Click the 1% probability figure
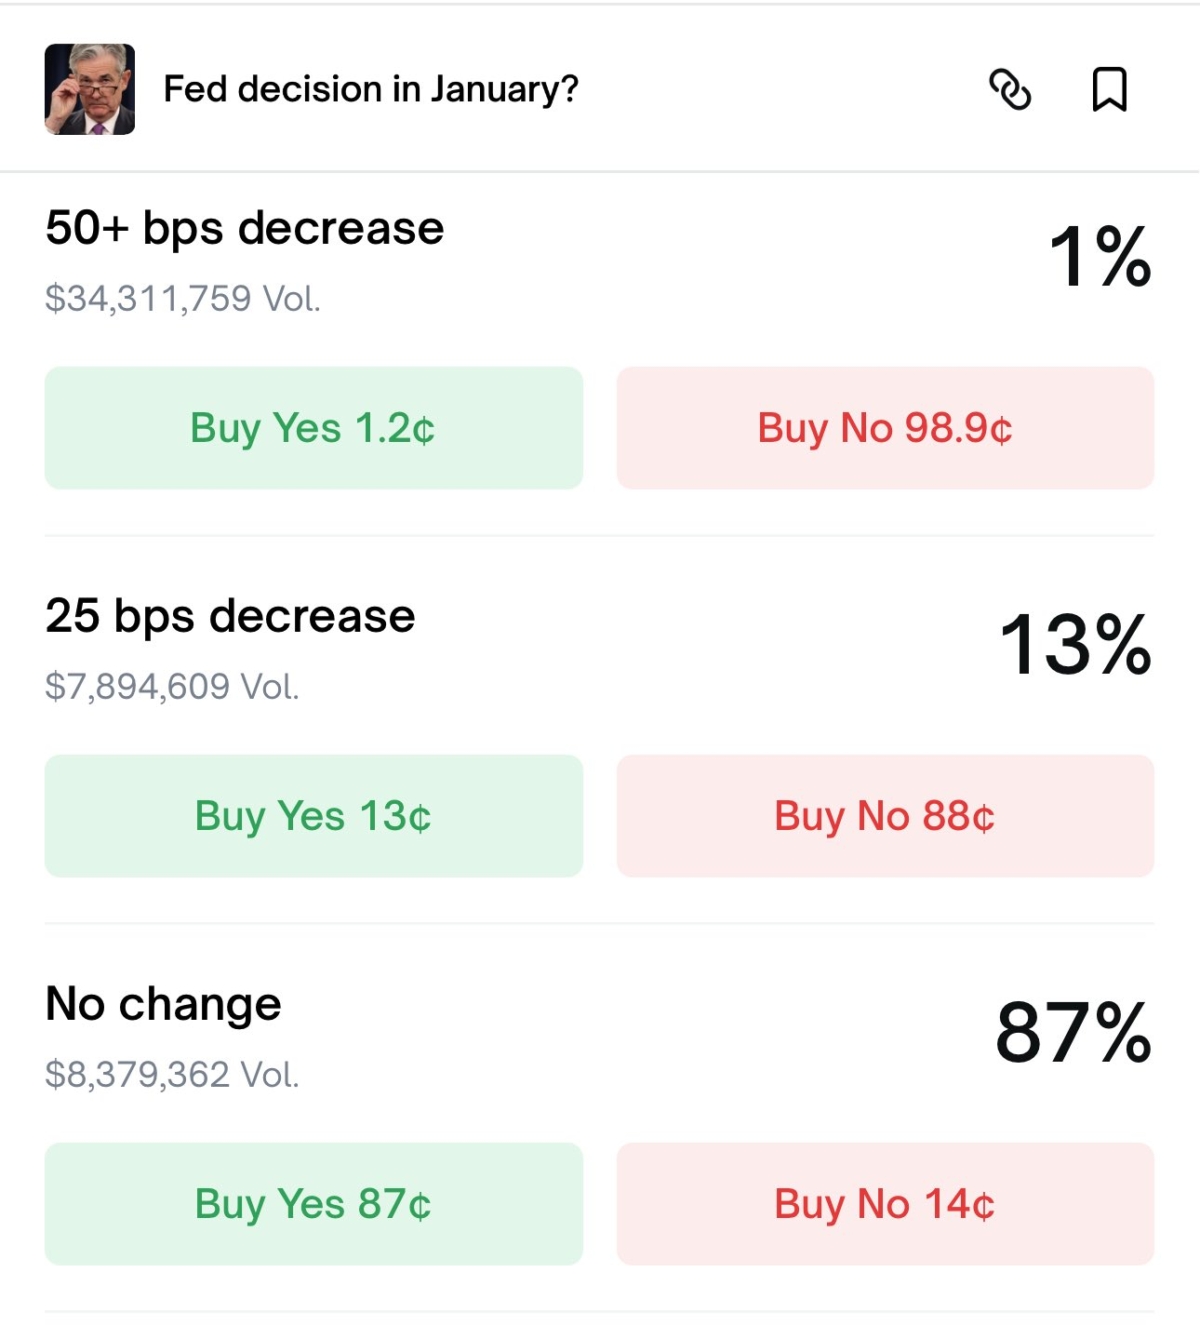Image resolution: width=1200 pixels, height=1325 pixels. pos(1100,257)
